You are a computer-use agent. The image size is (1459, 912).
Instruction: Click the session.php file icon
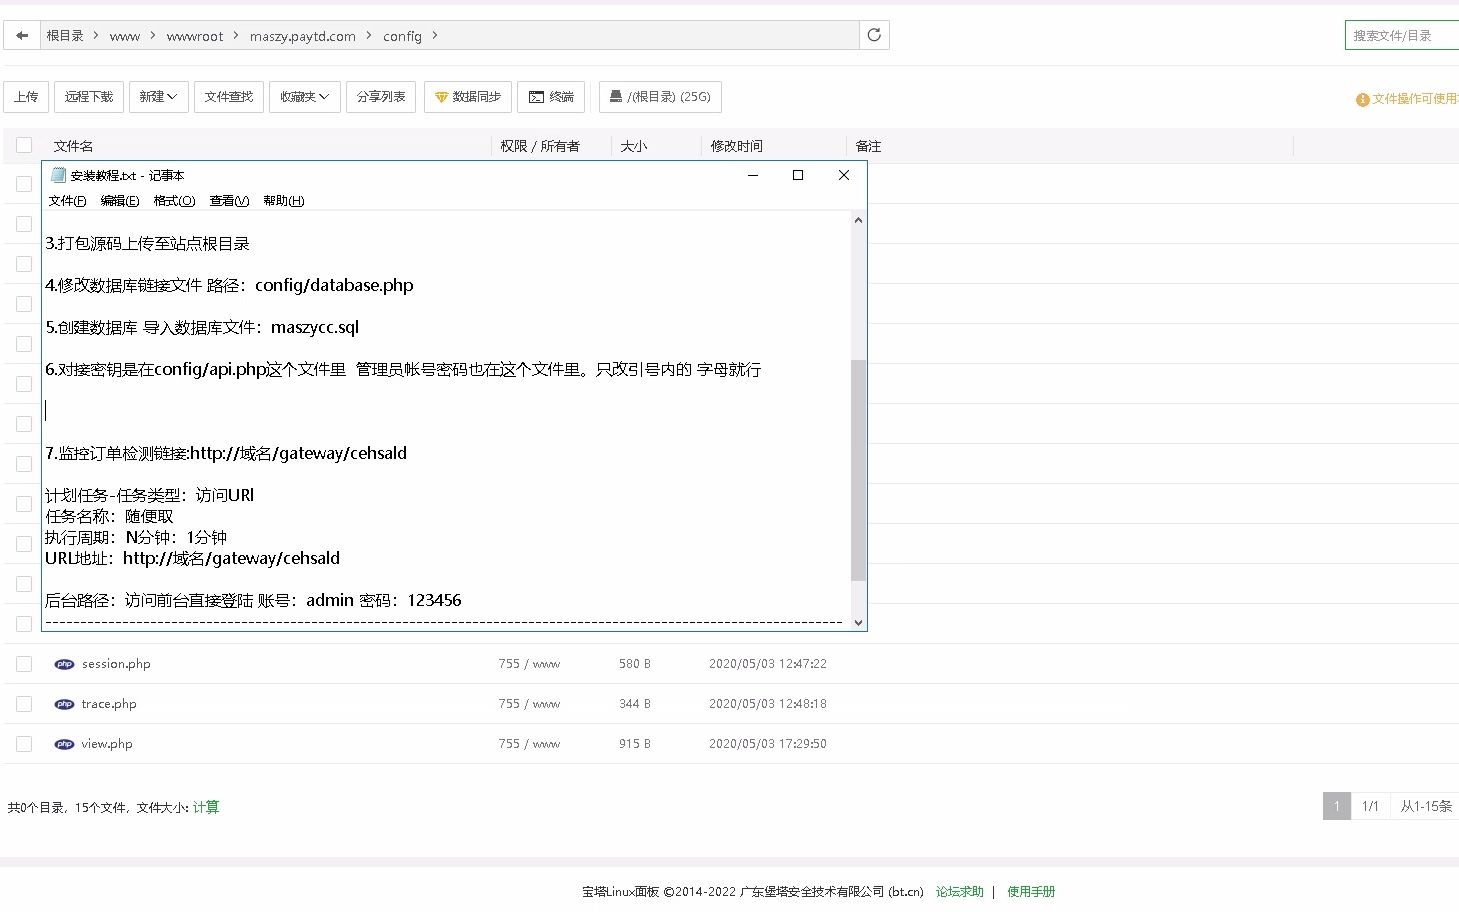64,664
